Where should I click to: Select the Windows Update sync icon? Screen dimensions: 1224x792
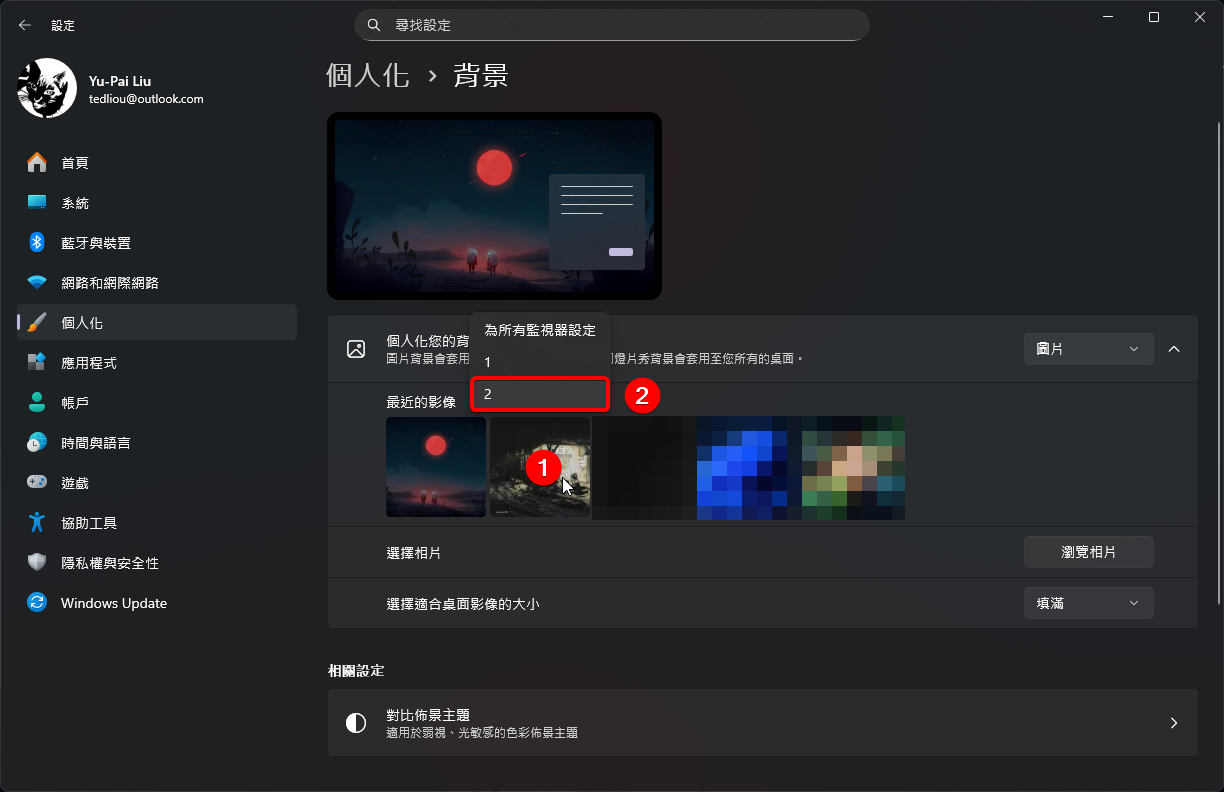37,602
